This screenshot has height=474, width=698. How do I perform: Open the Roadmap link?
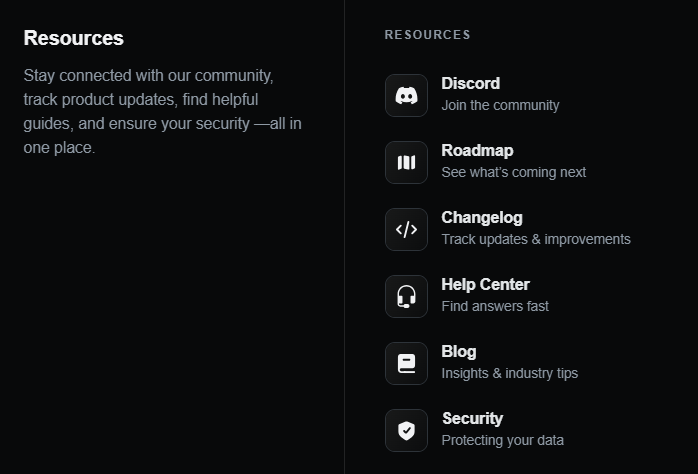point(477,151)
